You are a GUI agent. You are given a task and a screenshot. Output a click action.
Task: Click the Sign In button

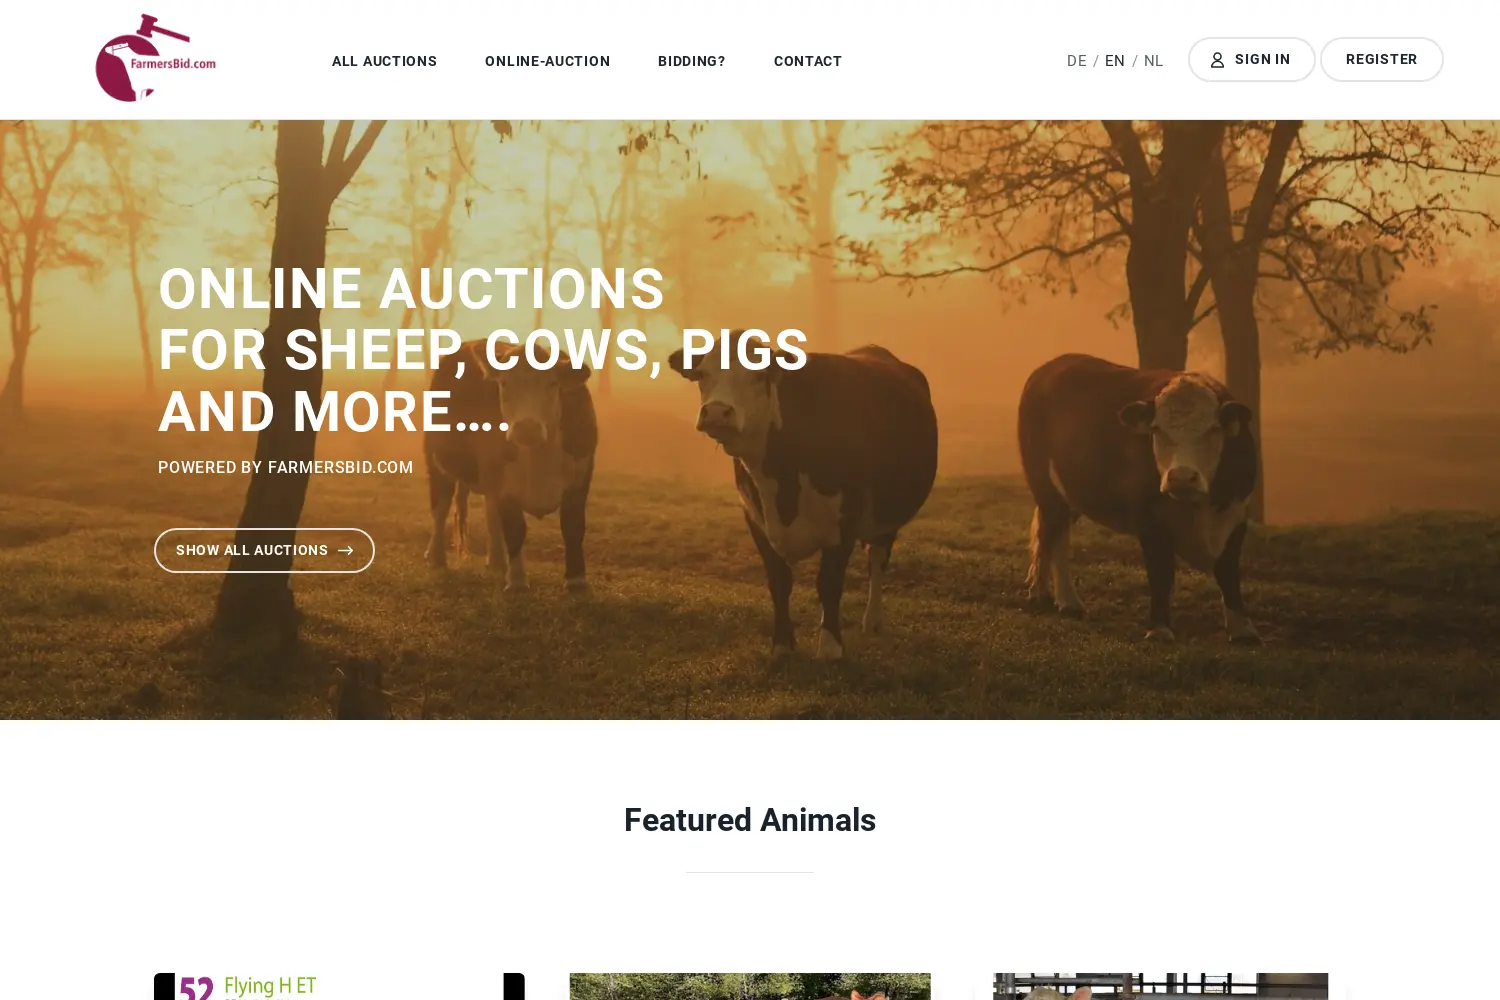coord(1251,60)
